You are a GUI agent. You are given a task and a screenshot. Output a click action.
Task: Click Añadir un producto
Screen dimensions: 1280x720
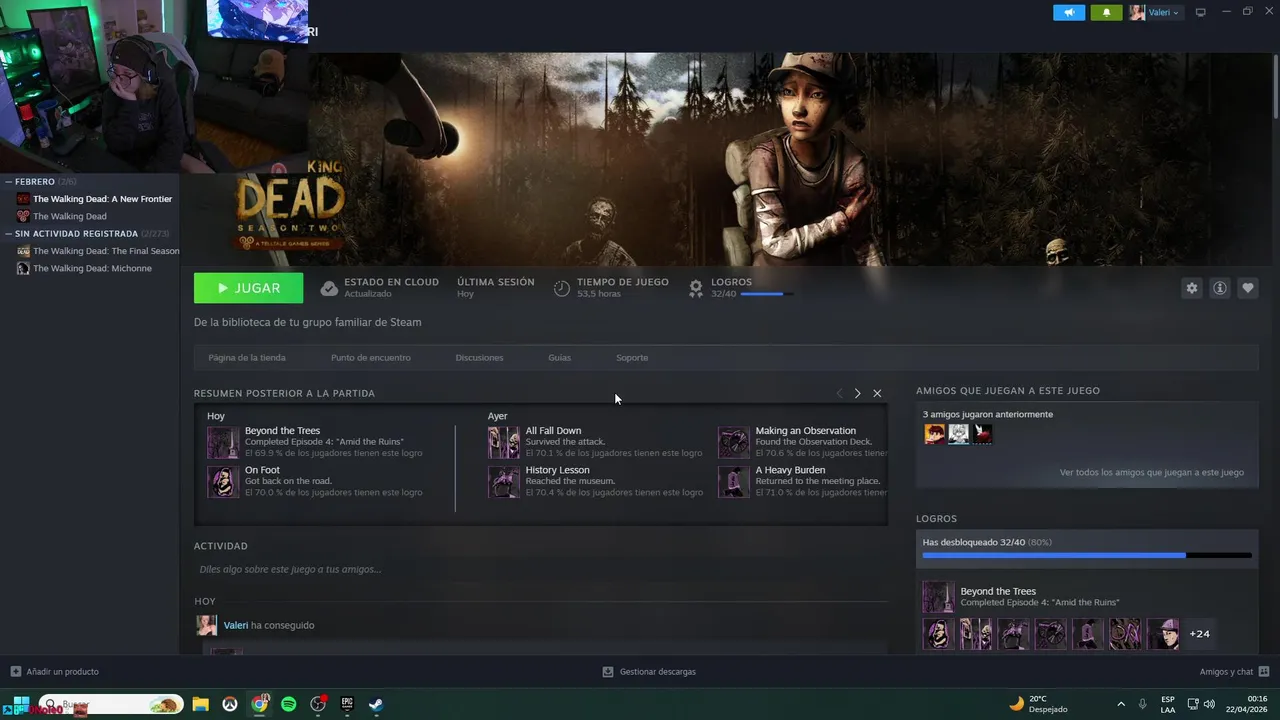(55, 671)
